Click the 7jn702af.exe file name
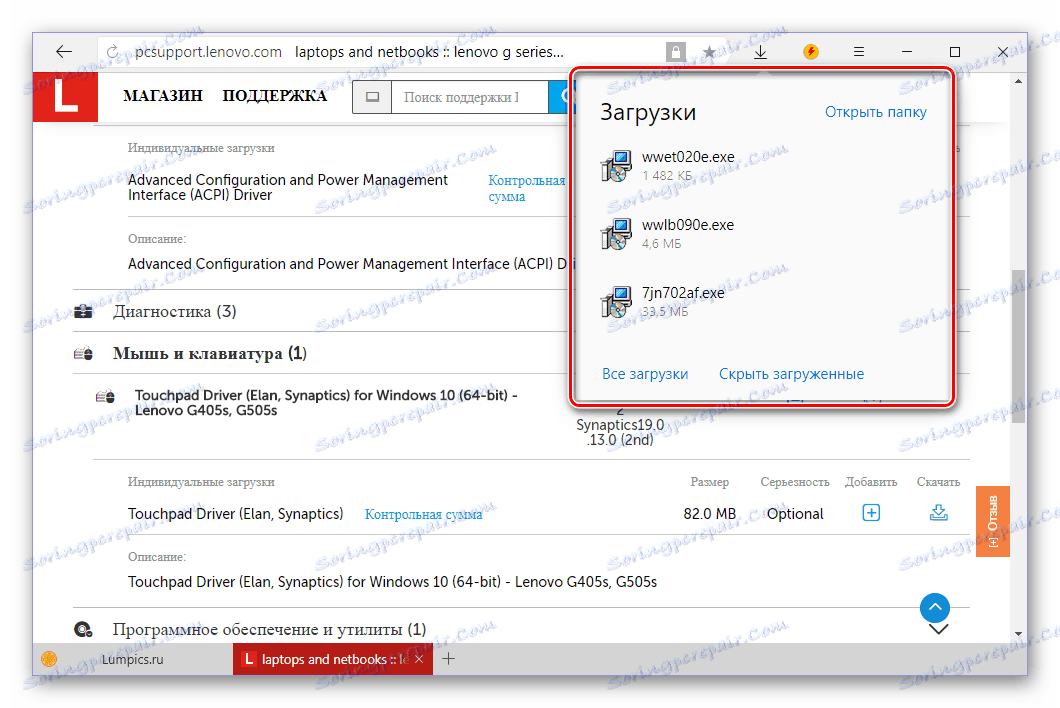The image size is (1060, 708). pos(683,293)
